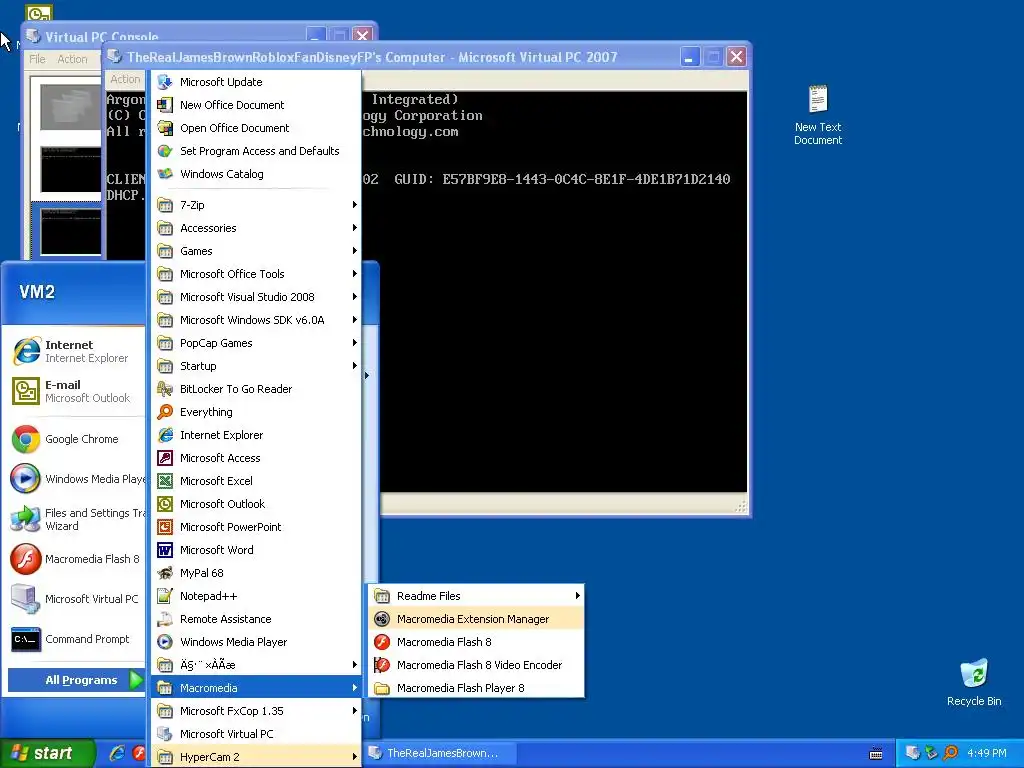Expand the Readme Files submenu

click(x=476, y=596)
